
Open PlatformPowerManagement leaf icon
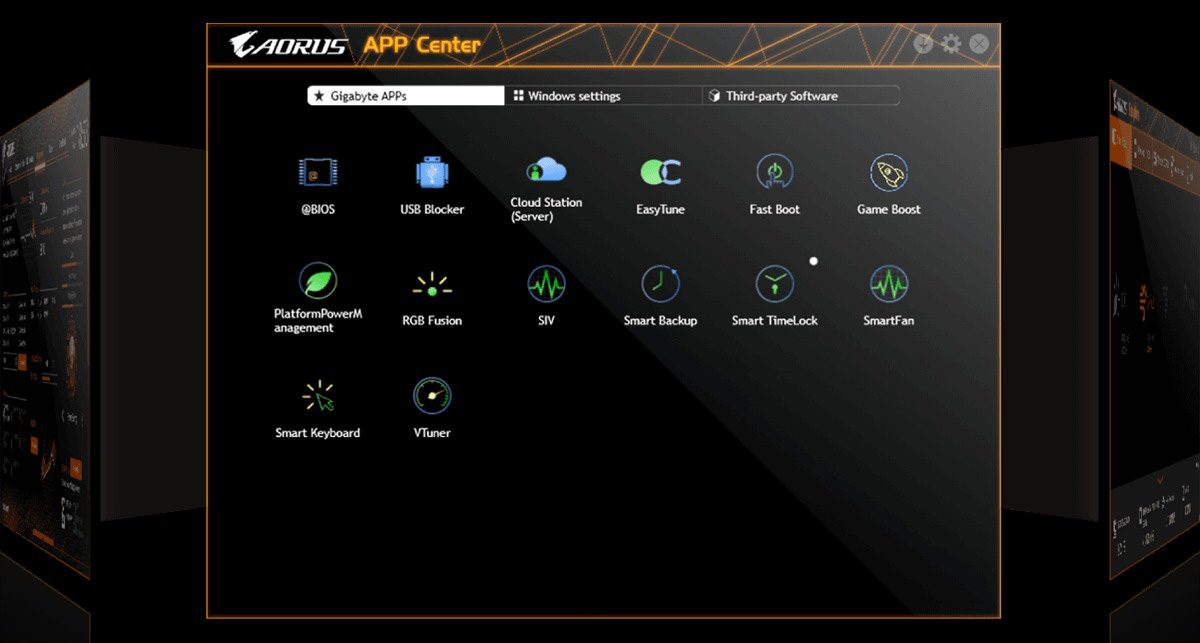tap(317, 282)
